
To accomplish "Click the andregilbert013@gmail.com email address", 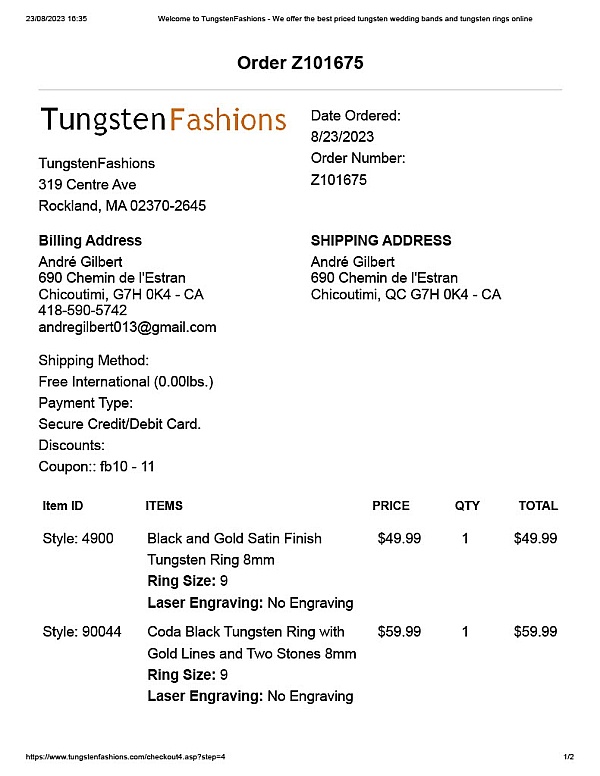I will pos(127,327).
